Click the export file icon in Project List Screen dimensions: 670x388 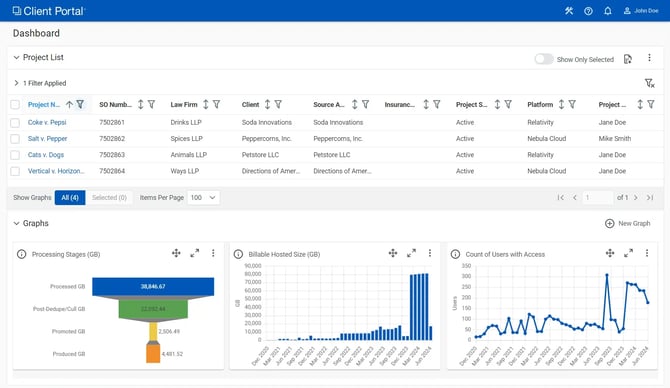[628, 59]
